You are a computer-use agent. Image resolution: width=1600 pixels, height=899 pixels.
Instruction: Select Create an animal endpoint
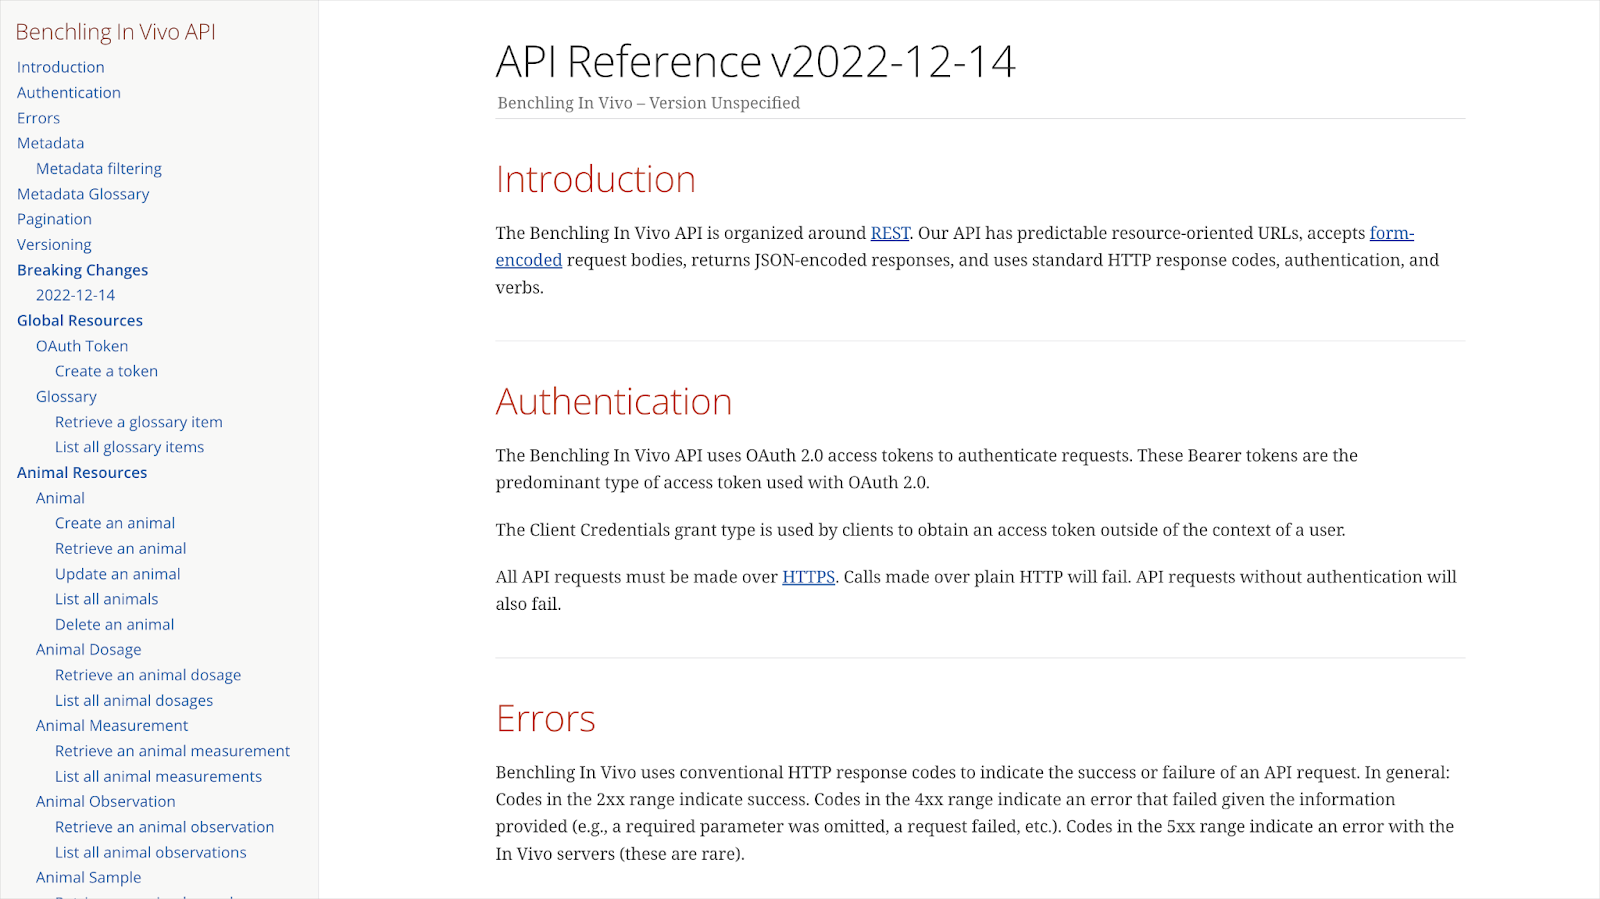click(x=114, y=523)
